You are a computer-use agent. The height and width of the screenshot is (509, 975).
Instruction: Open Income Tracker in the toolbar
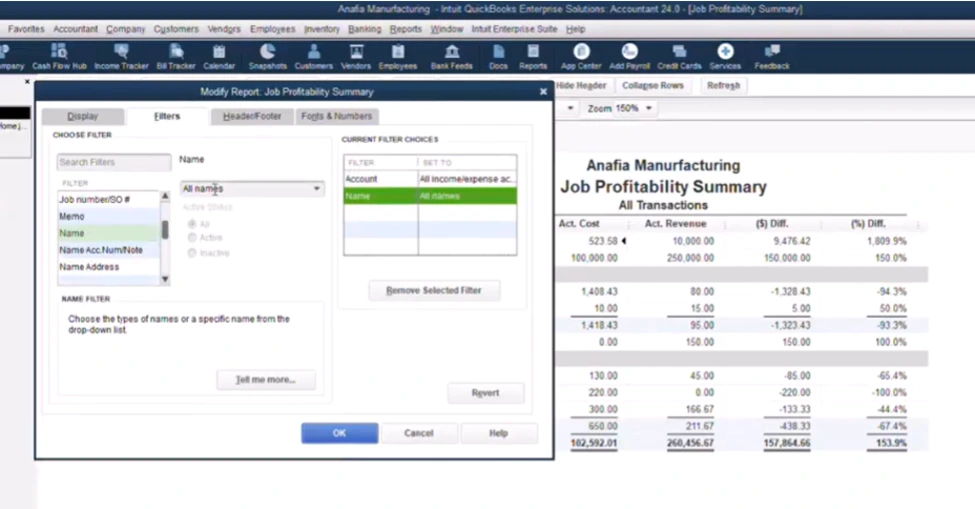pos(121,57)
